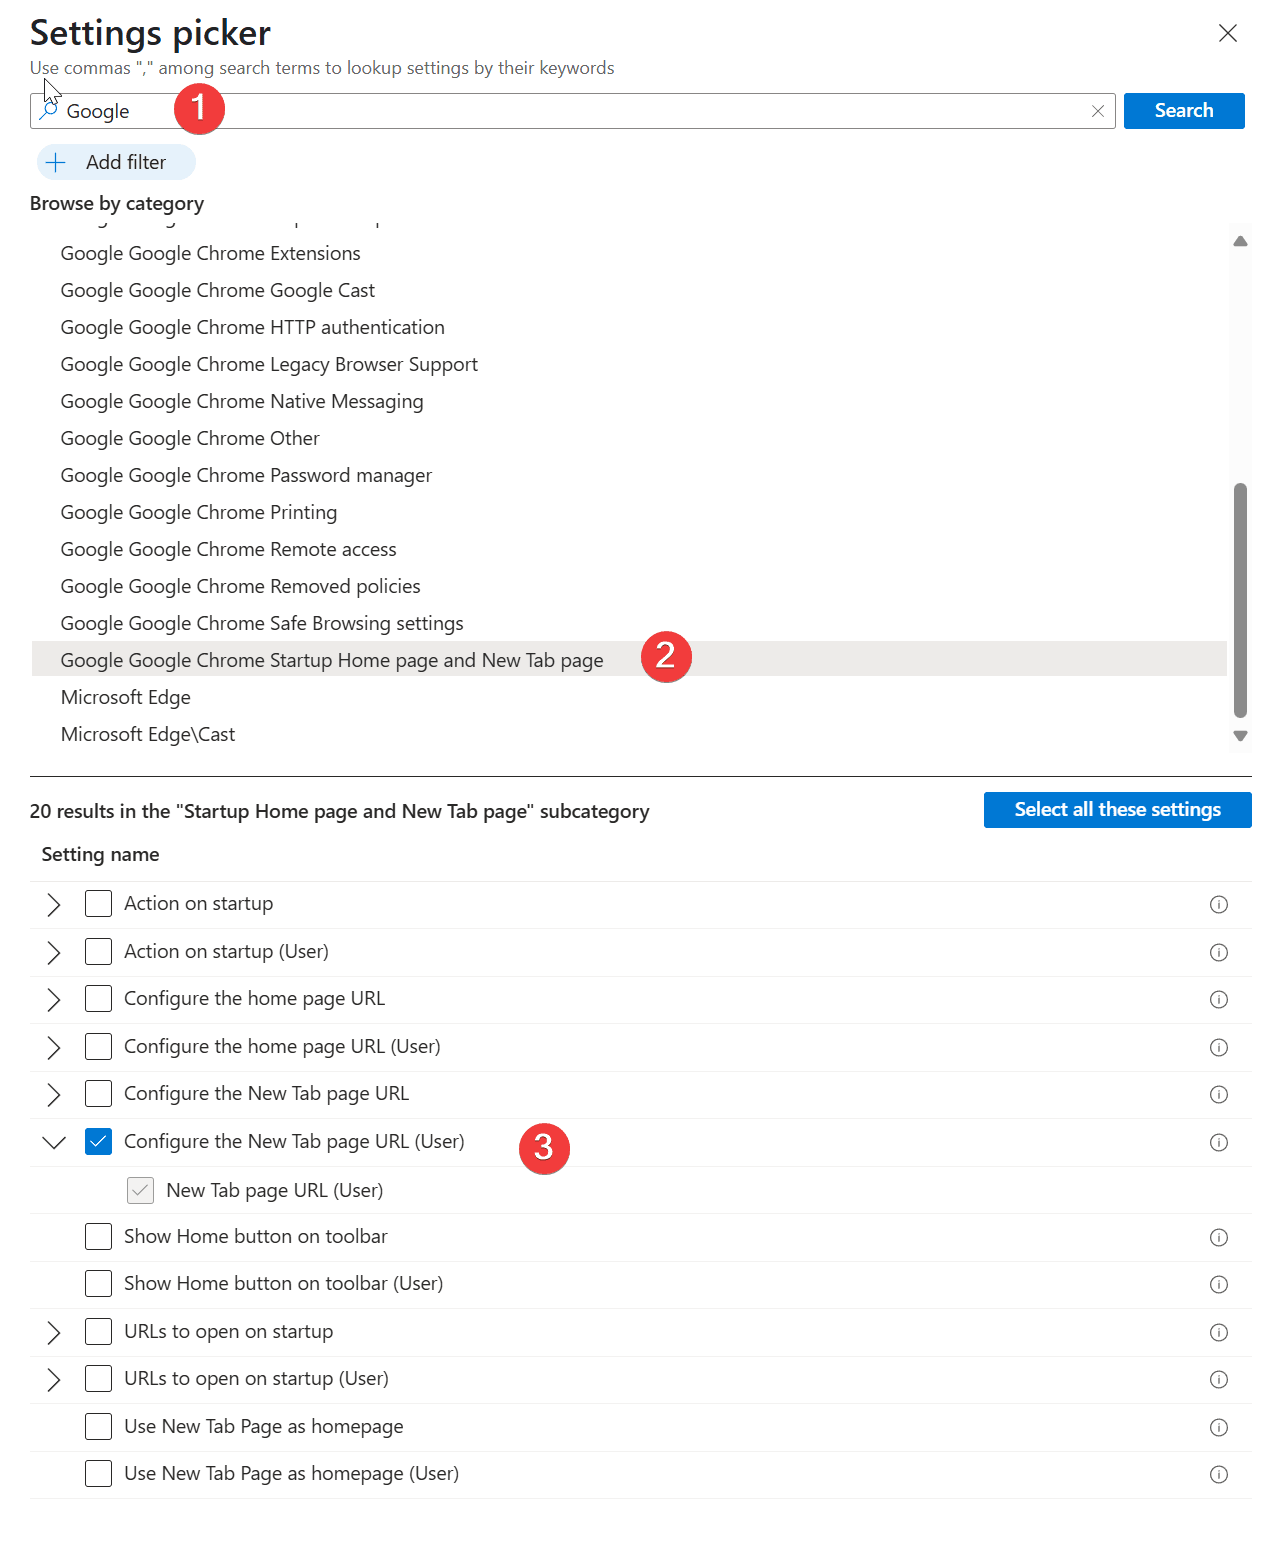Check the Action on startup checkbox
This screenshot has width=1272, height=1554.
pos(98,903)
